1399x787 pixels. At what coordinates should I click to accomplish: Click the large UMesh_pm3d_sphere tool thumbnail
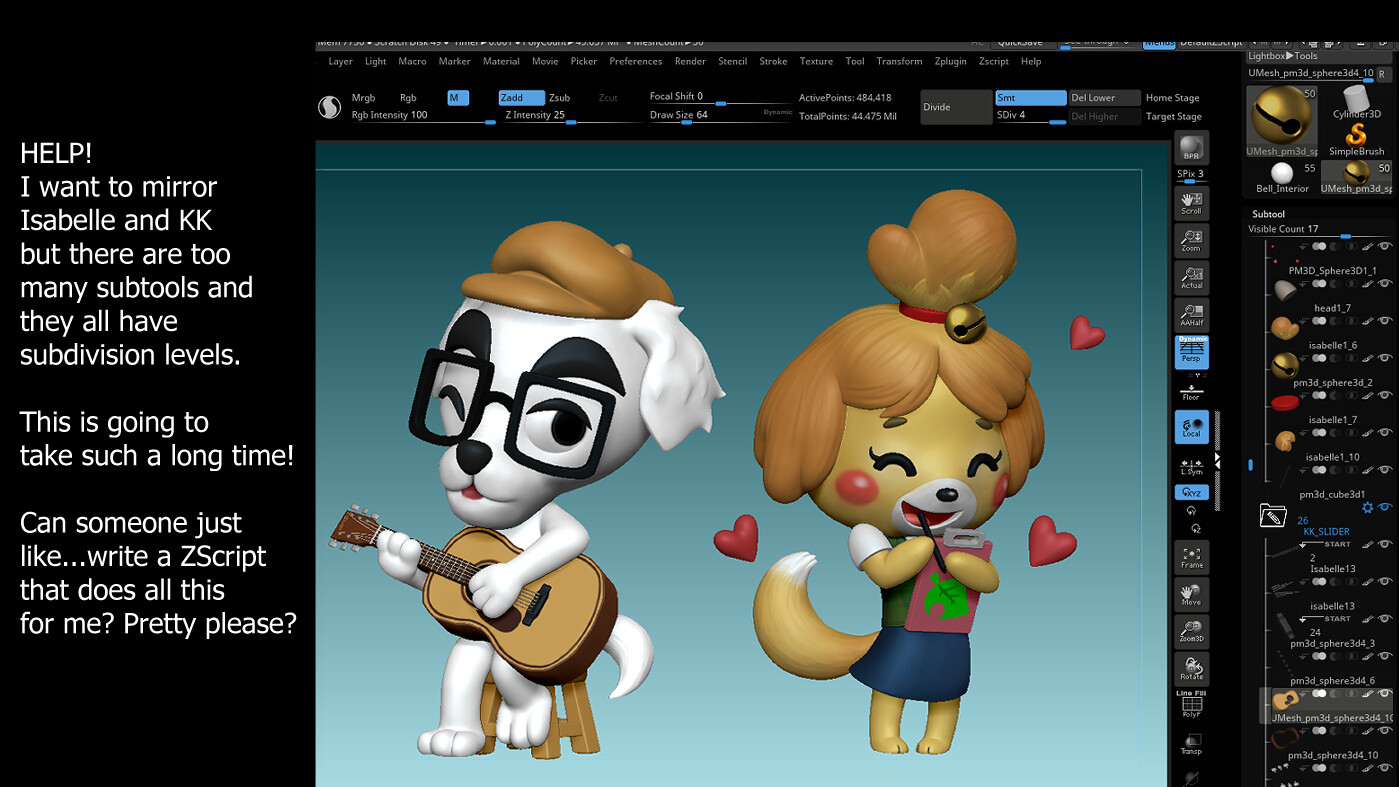[1282, 121]
